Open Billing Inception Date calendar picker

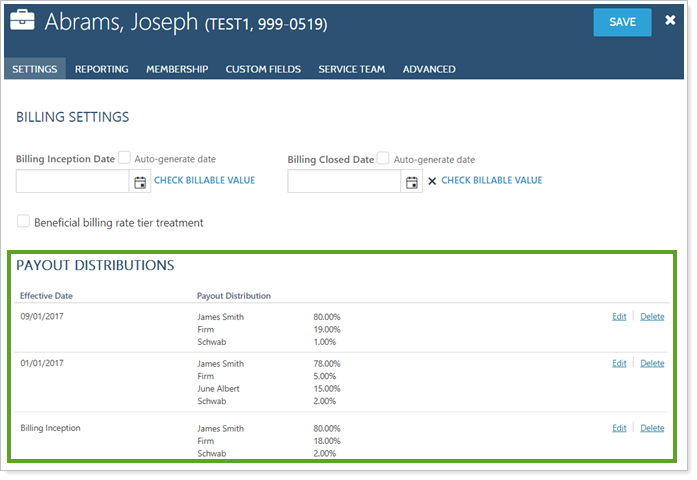(x=140, y=181)
